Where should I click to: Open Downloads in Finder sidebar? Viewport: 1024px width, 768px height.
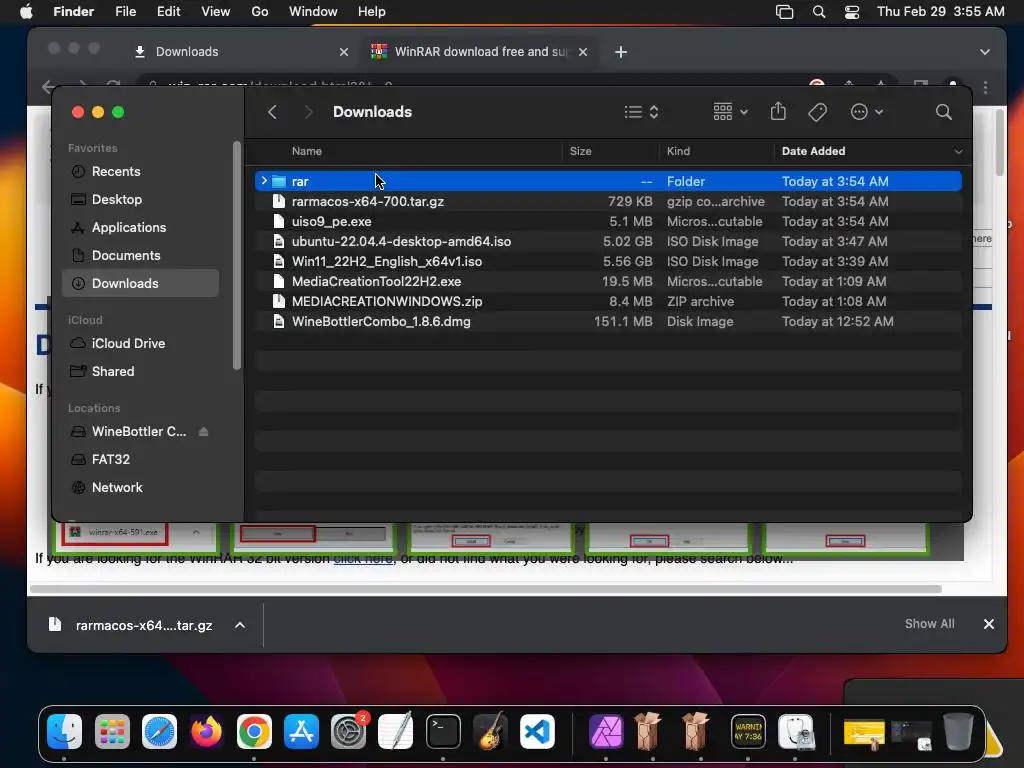pyautogui.click(x=140, y=283)
